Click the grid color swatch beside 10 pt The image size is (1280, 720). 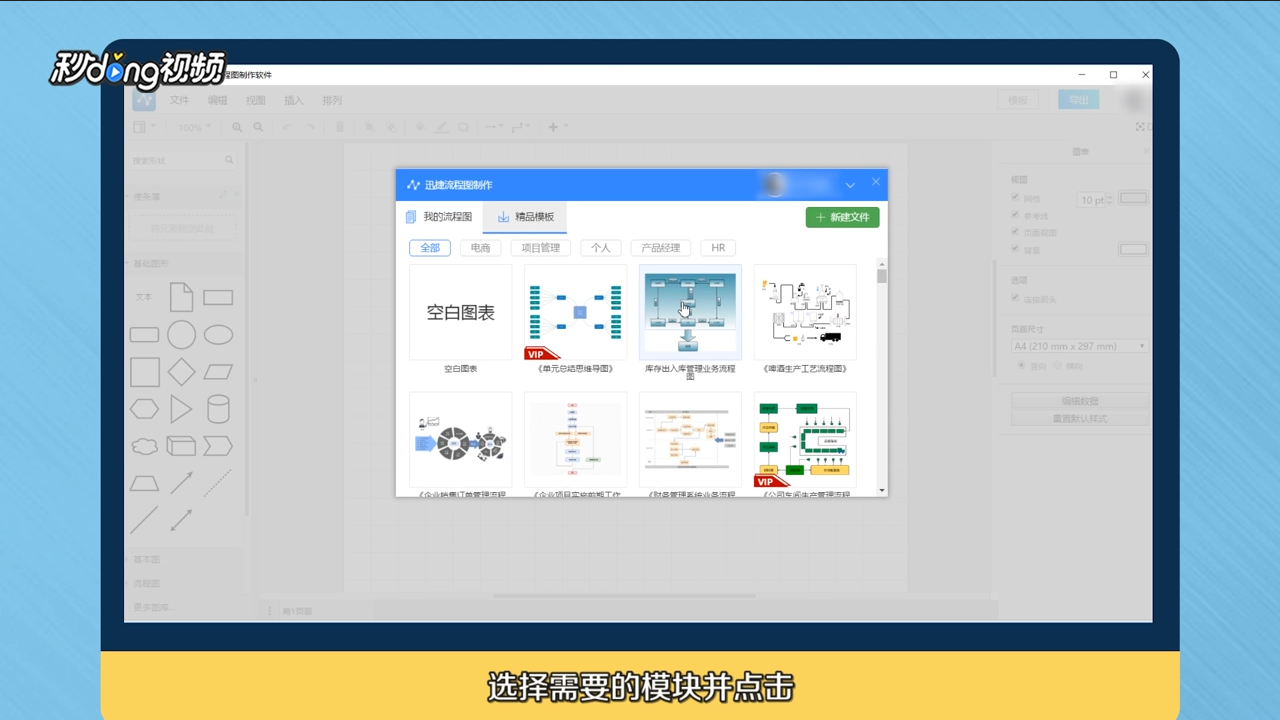coord(1133,198)
